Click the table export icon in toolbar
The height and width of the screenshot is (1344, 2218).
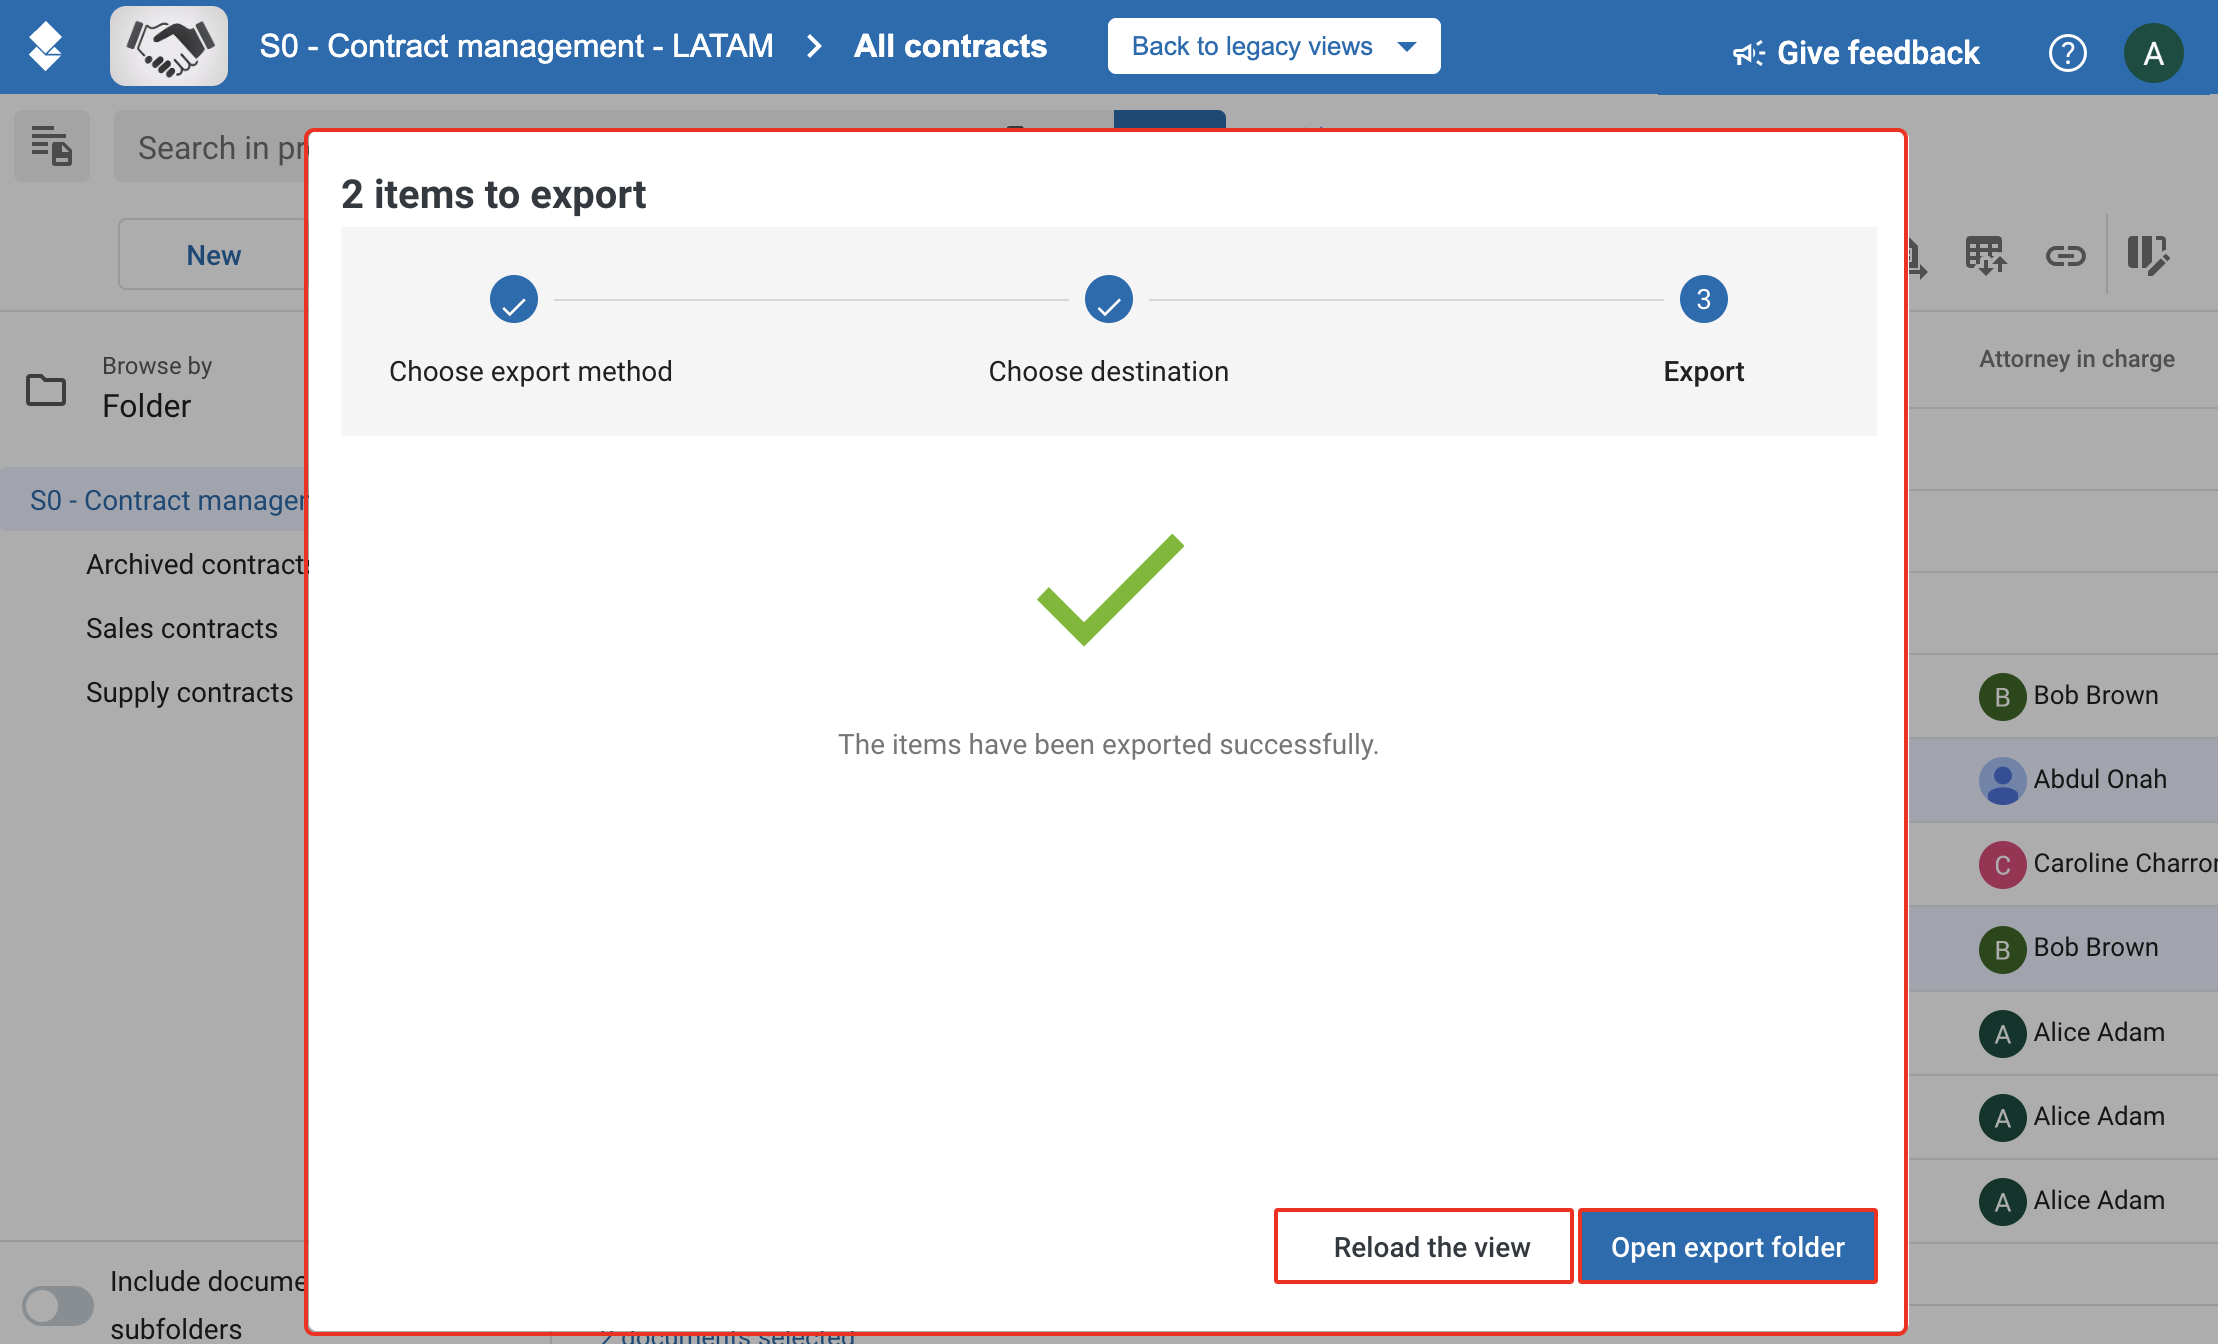click(1985, 255)
